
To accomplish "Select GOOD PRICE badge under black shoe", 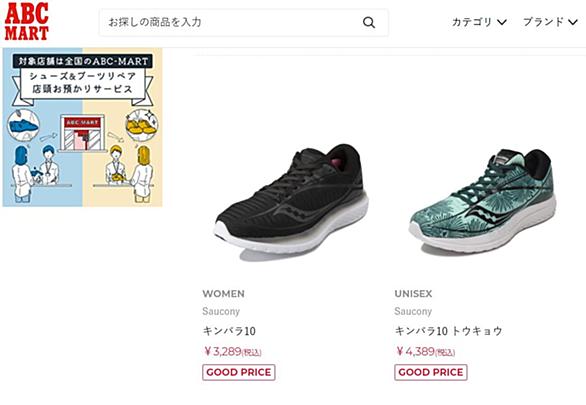I will [239, 372].
